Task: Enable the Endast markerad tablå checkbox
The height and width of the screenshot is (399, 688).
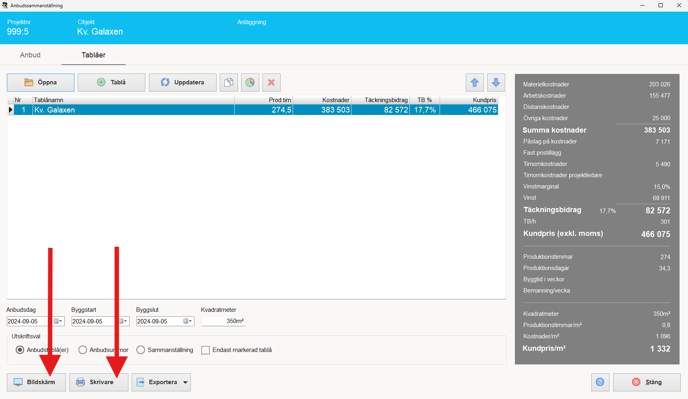Action: (205, 350)
